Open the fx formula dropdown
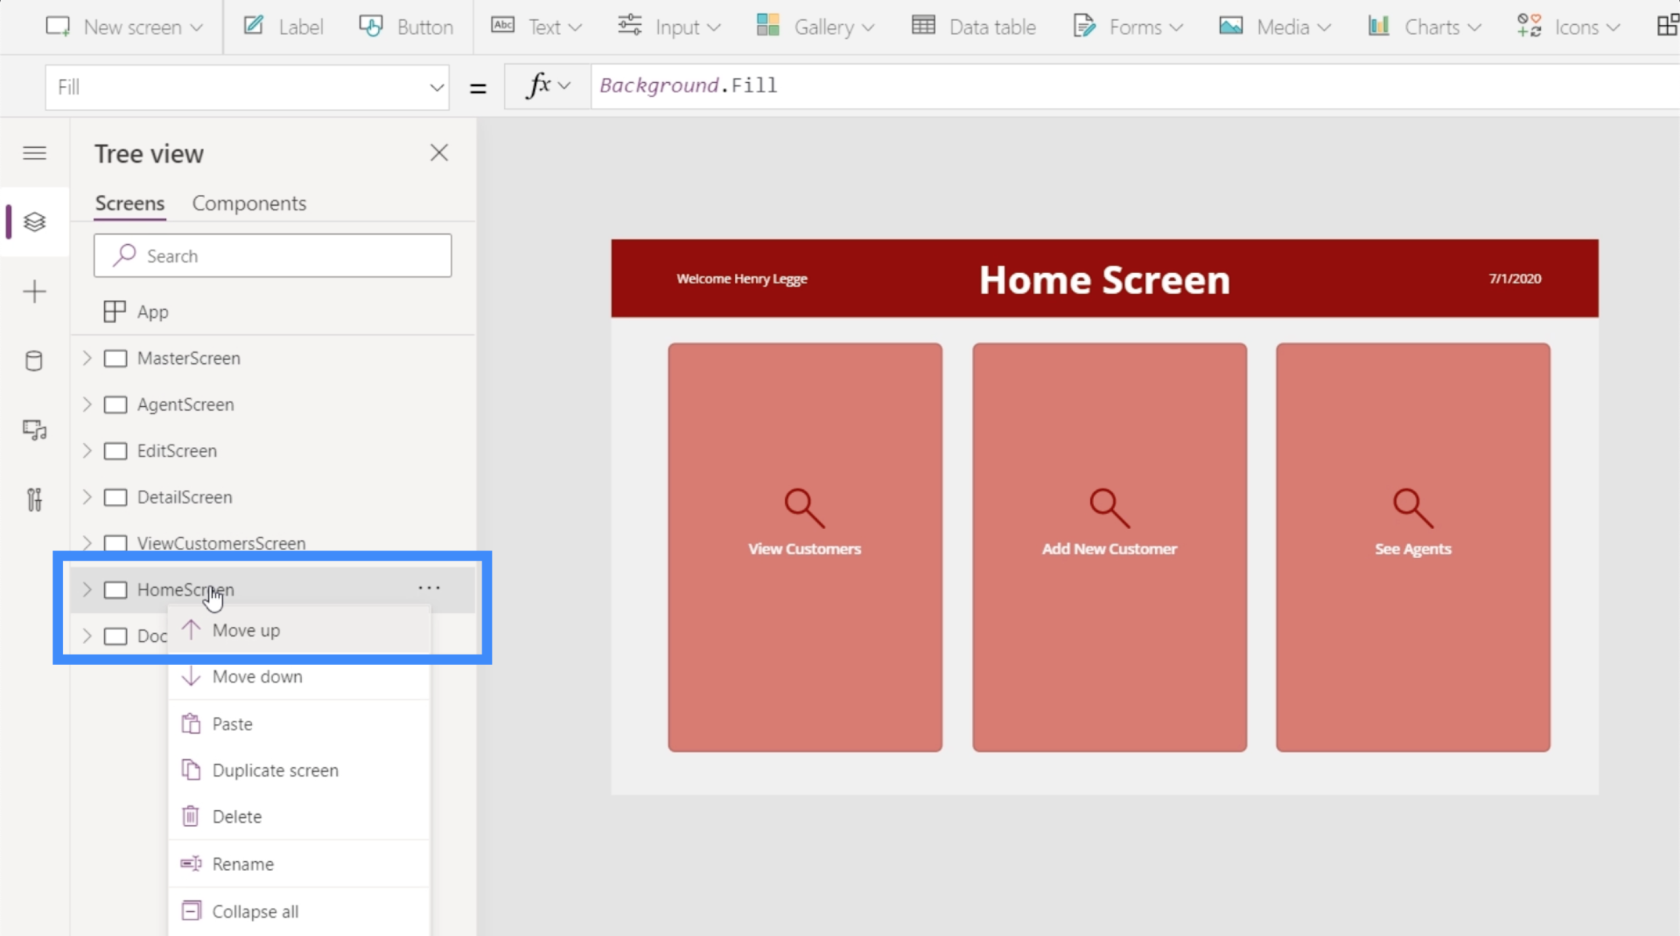This screenshot has width=1680, height=936. (548, 86)
